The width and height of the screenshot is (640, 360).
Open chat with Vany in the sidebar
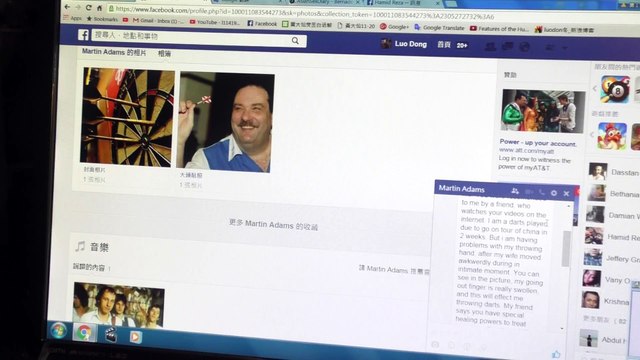pyautogui.click(x=606, y=279)
